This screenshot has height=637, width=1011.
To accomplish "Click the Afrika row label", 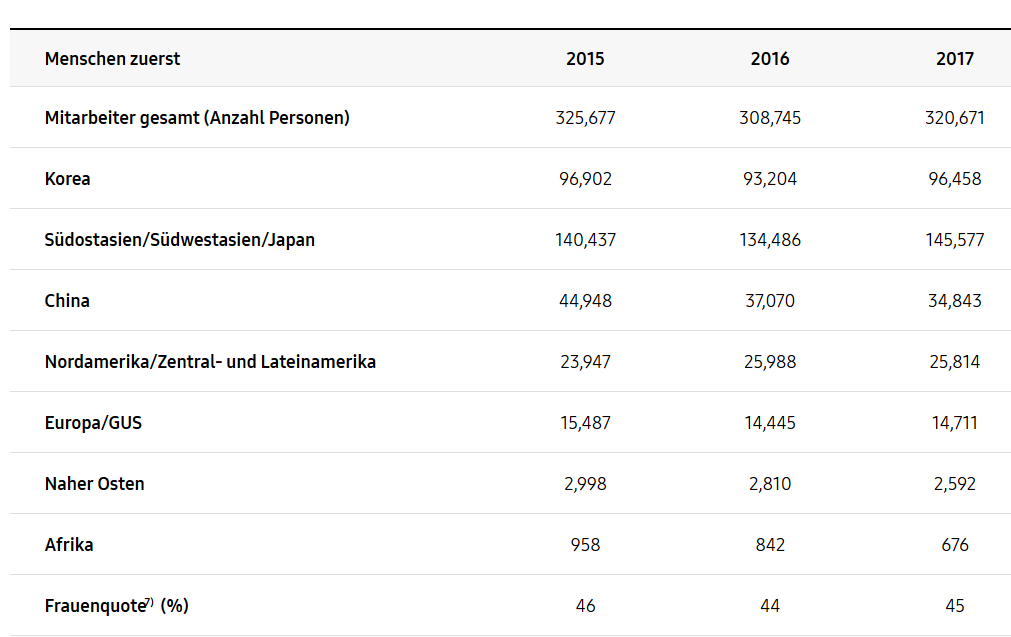I will click(x=69, y=545).
